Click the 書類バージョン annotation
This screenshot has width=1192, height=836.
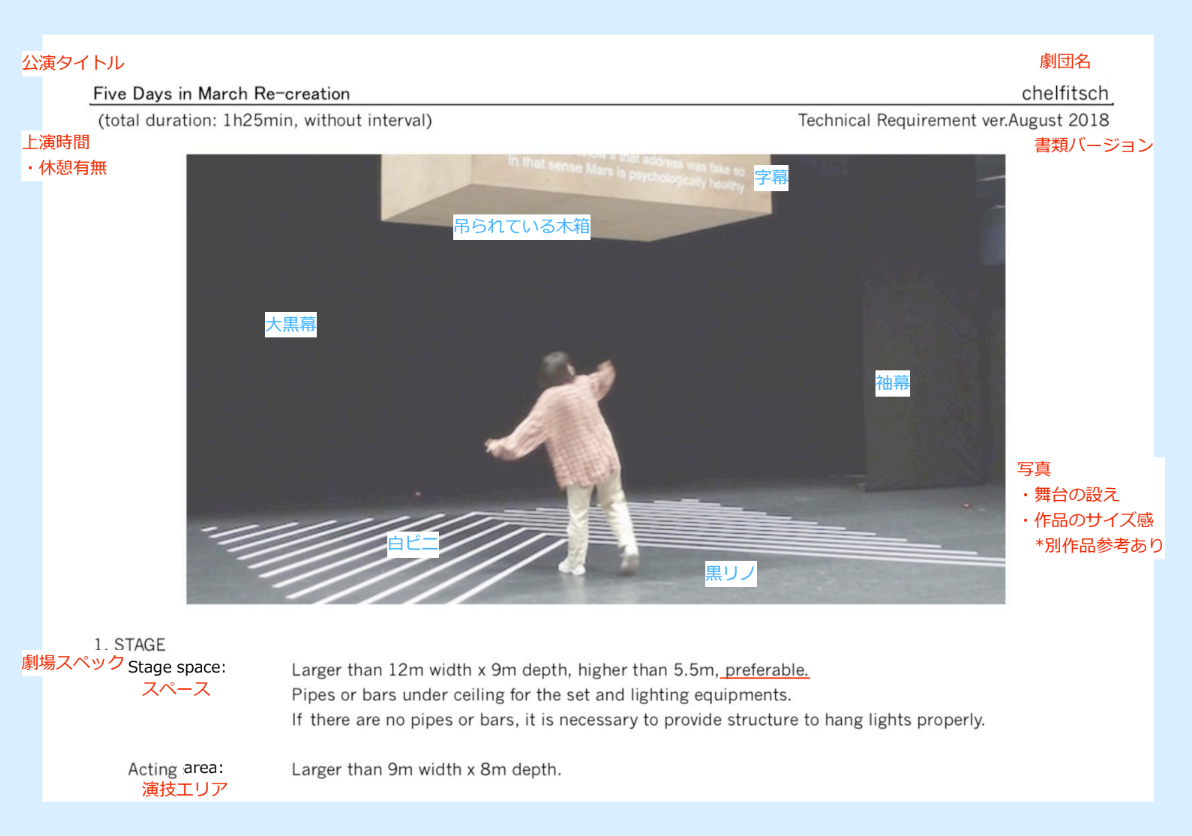pos(1093,146)
